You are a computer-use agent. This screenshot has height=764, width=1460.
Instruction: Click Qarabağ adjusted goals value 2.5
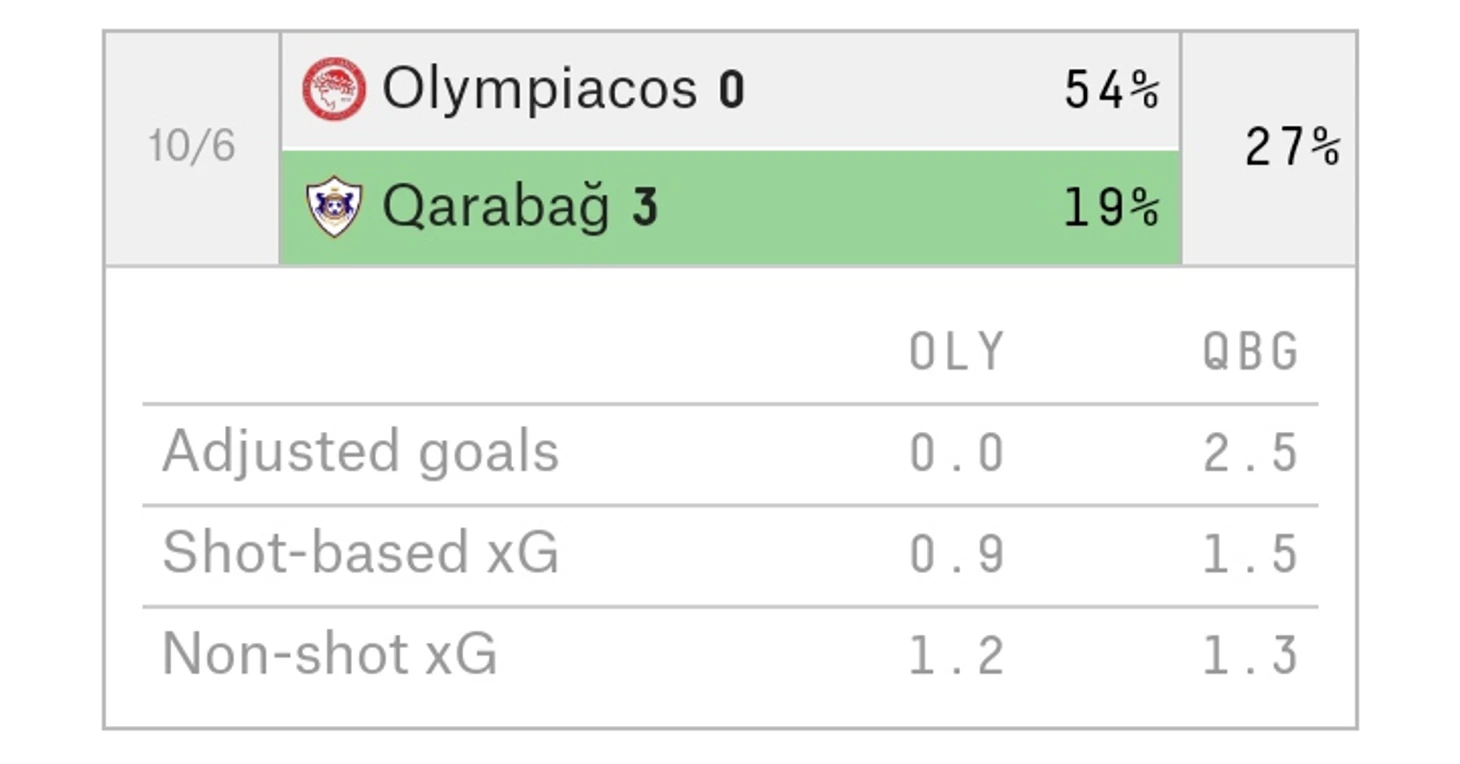[1250, 453]
